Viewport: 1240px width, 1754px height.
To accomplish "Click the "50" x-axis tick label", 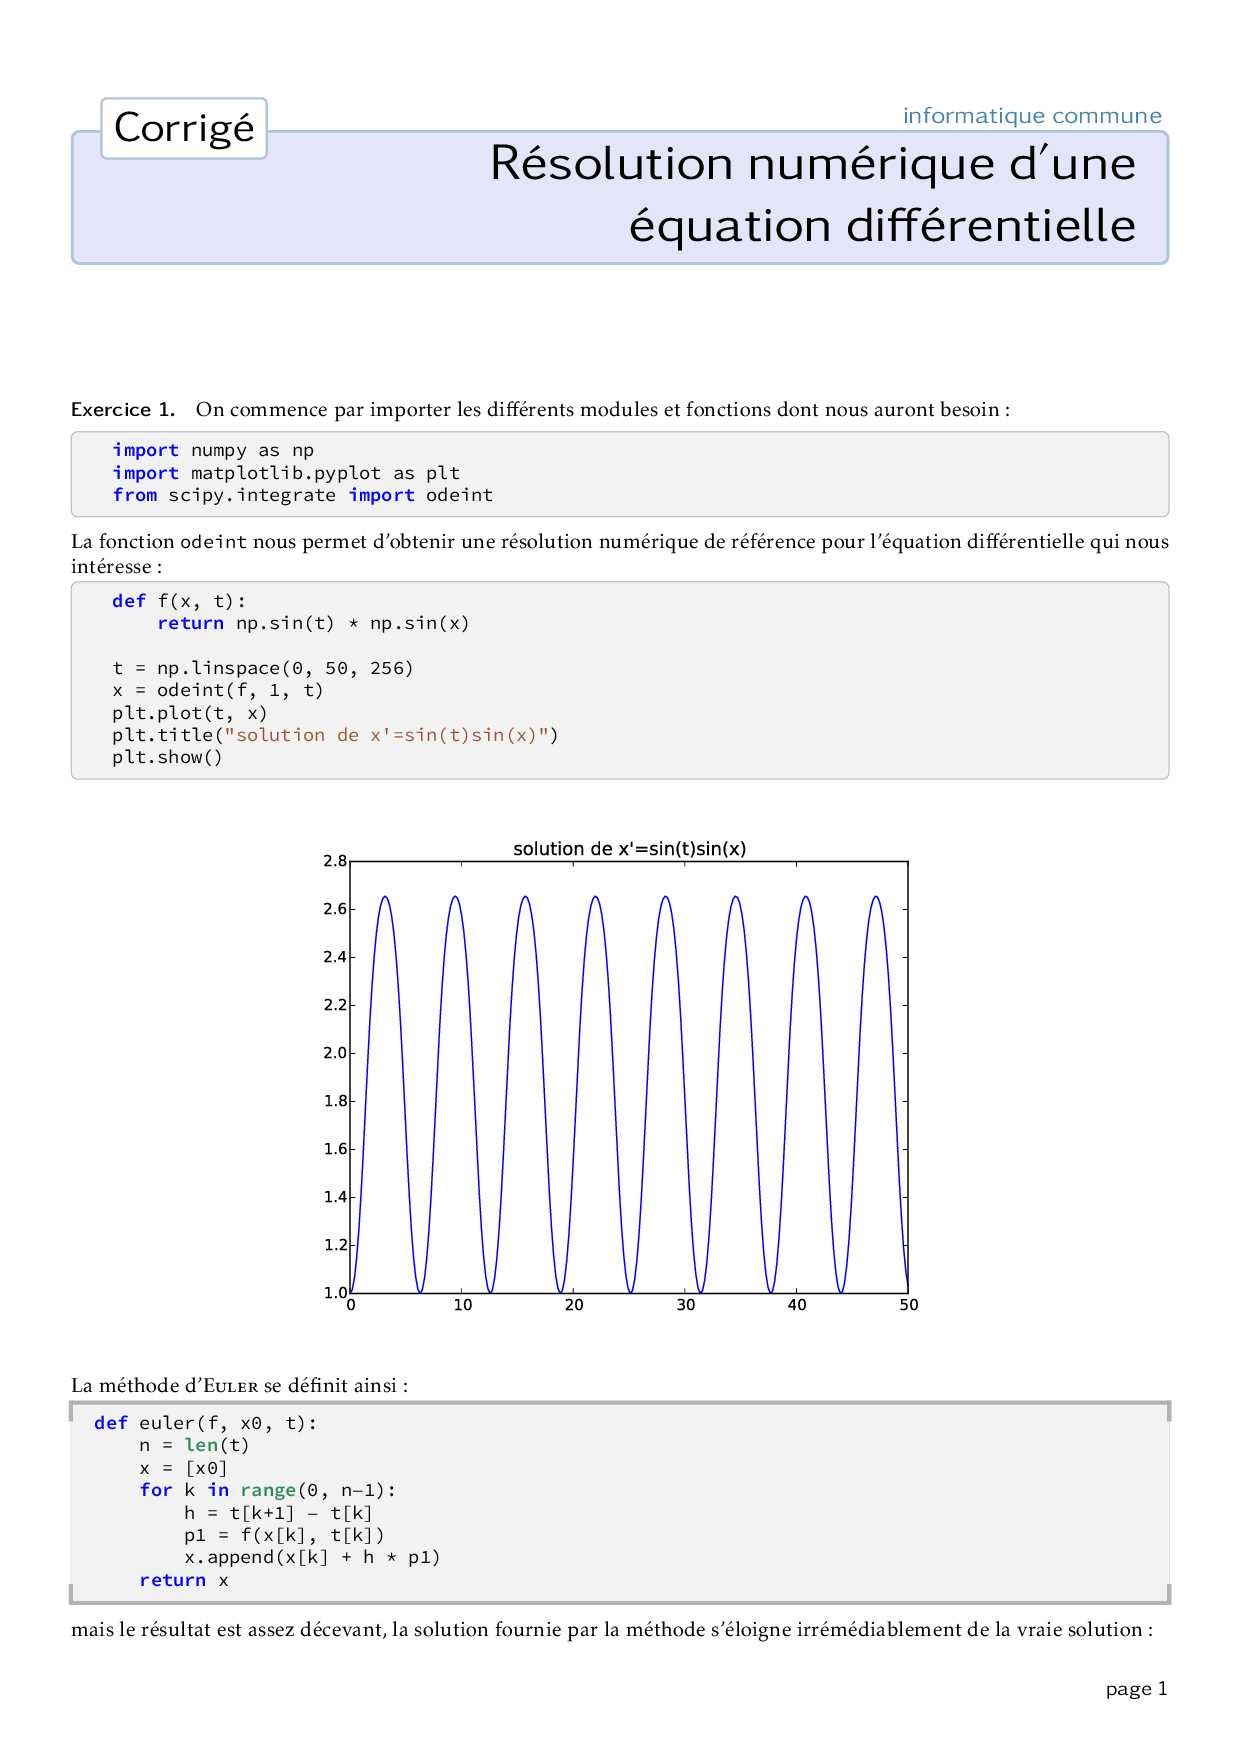I will 908,1305.
